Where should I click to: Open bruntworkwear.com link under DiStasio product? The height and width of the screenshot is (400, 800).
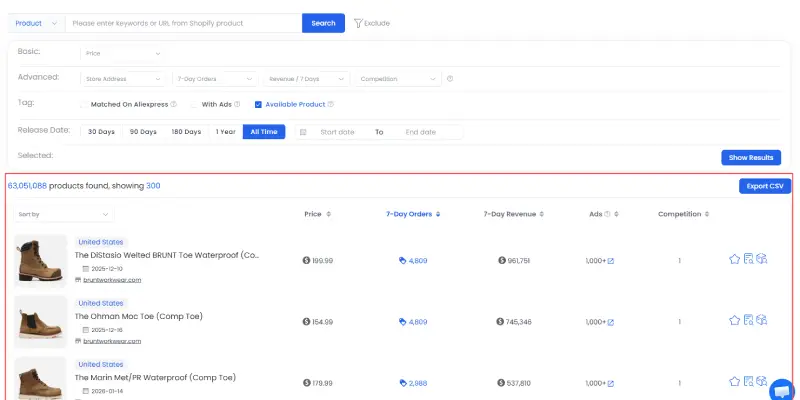112,280
